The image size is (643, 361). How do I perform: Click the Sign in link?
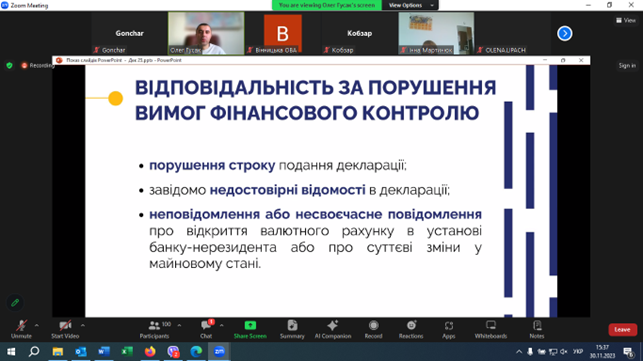pos(627,65)
